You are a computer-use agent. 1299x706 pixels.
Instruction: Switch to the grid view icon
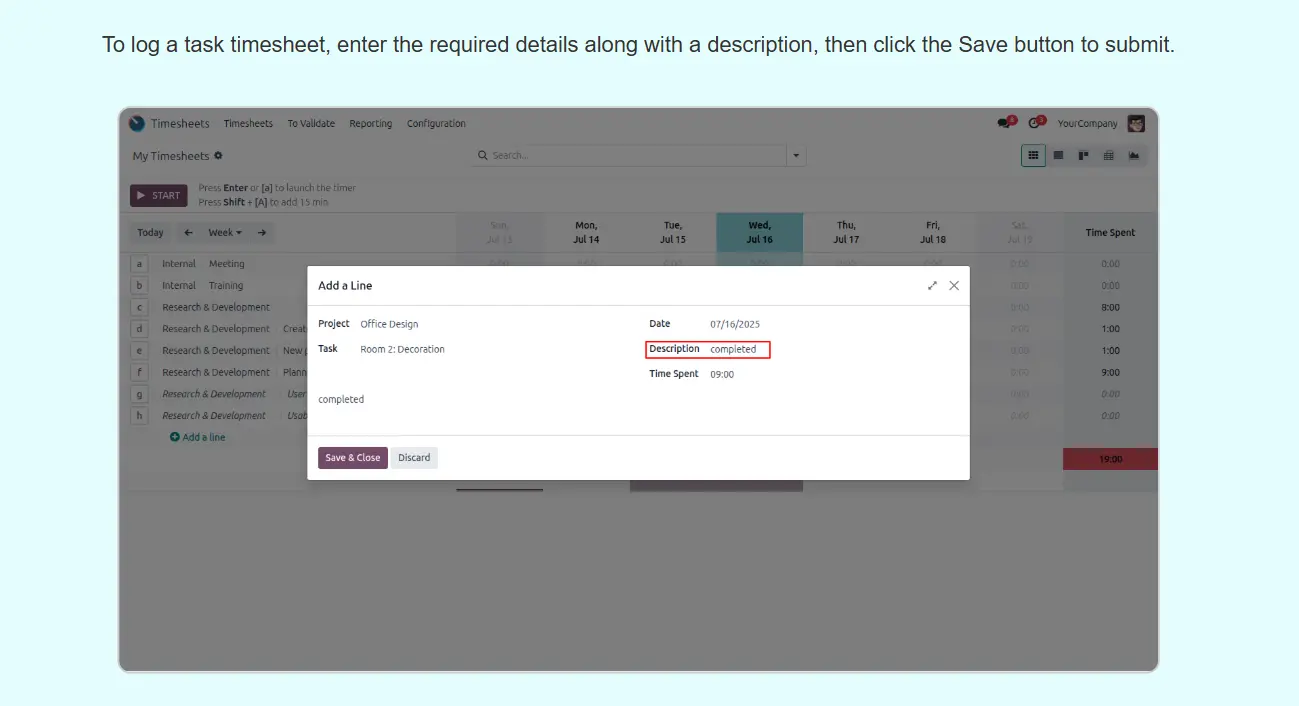pos(1033,156)
